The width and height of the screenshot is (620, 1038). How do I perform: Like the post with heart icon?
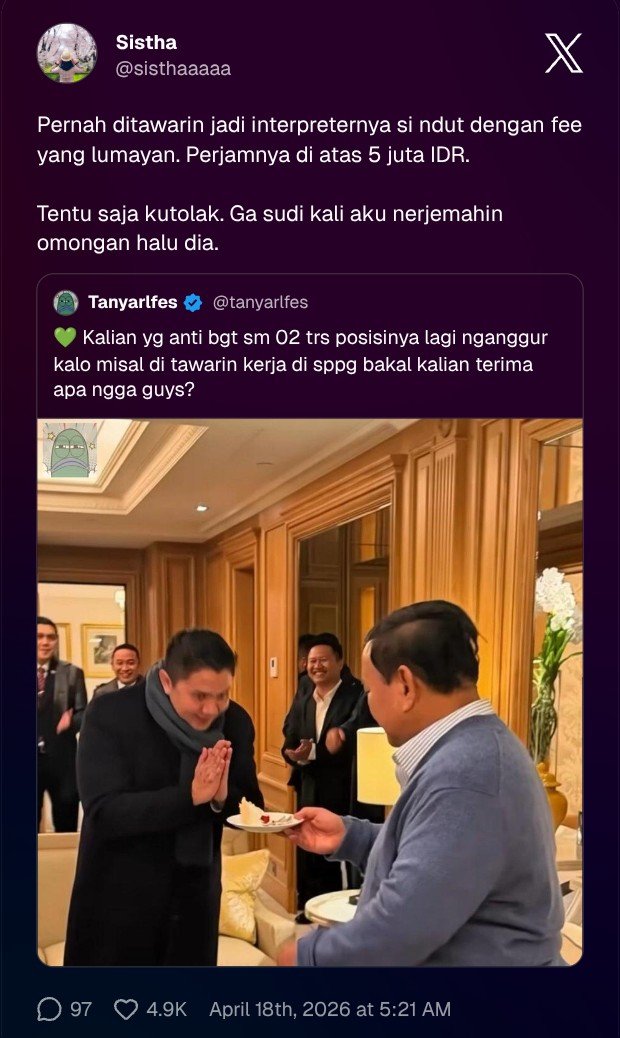coord(126,1009)
